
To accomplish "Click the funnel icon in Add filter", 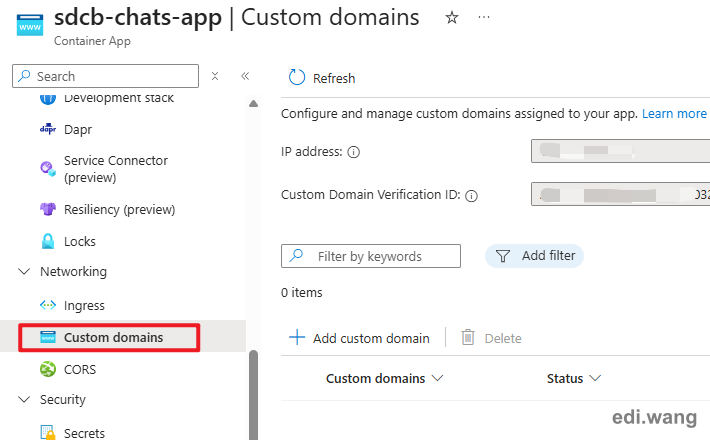I will pyautogui.click(x=503, y=256).
